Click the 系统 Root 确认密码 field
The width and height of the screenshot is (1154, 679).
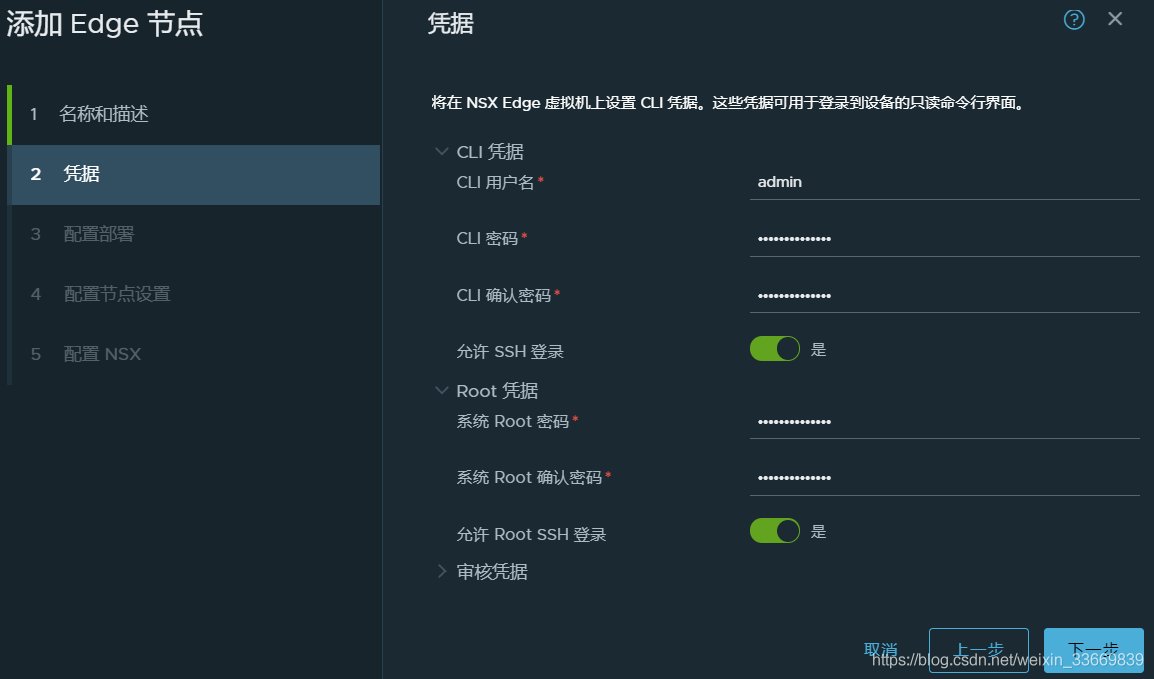tap(944, 478)
